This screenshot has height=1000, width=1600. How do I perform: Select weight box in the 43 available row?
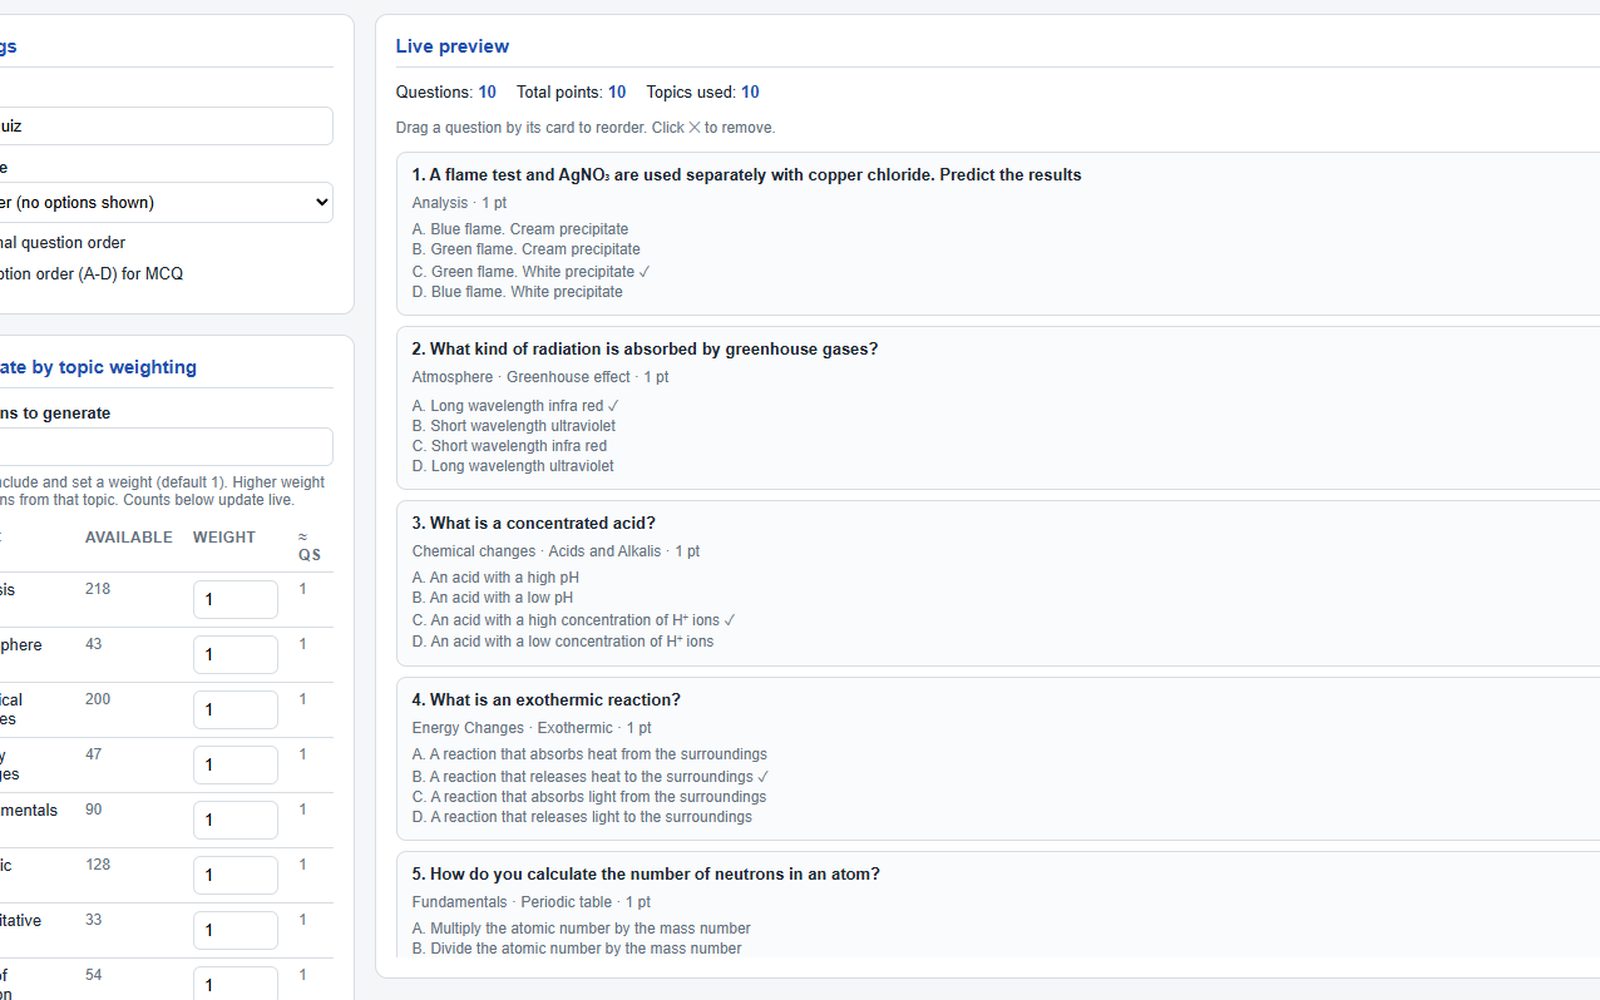[x=235, y=654]
